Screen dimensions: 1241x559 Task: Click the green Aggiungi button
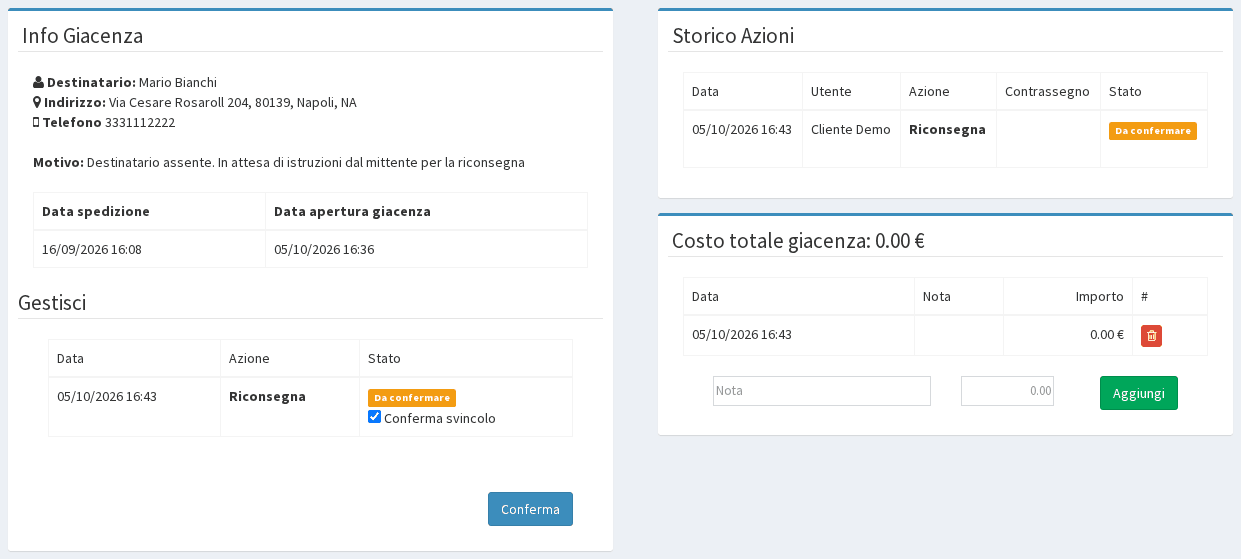coord(1139,393)
